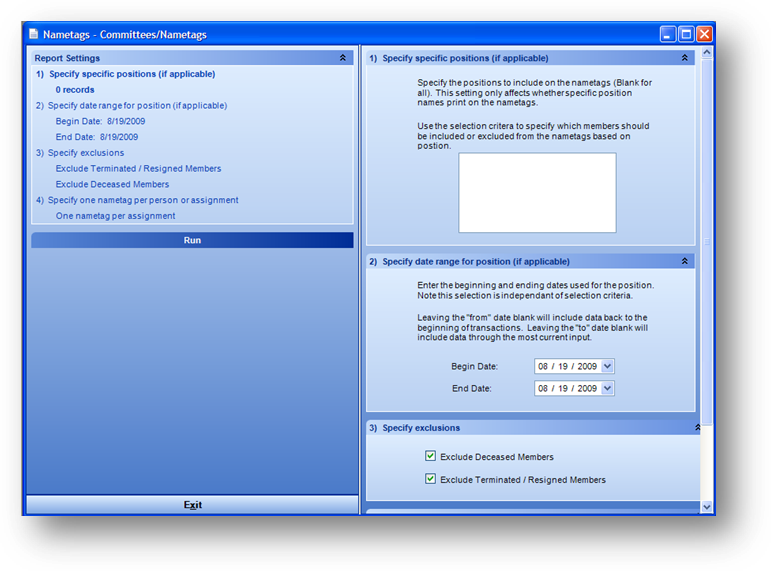
Task: Click the '0 records' entry
Action: [75, 90]
